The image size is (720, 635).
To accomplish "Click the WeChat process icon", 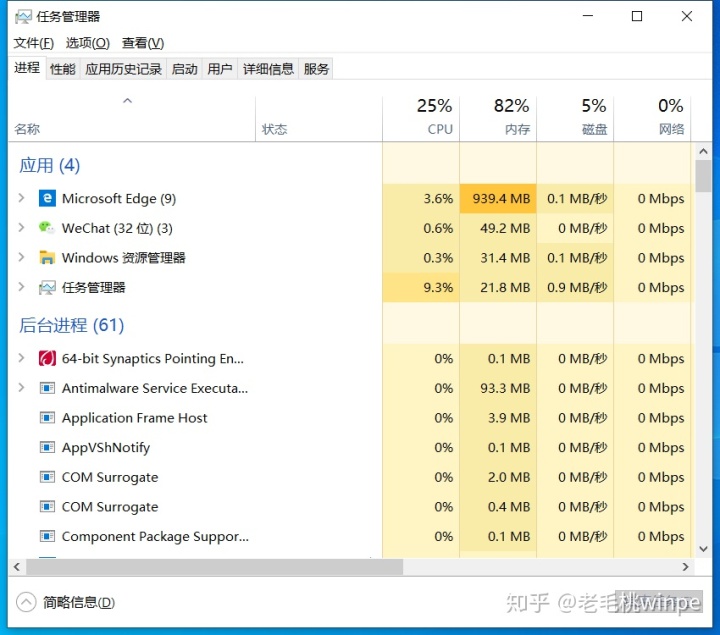I will 47,228.
